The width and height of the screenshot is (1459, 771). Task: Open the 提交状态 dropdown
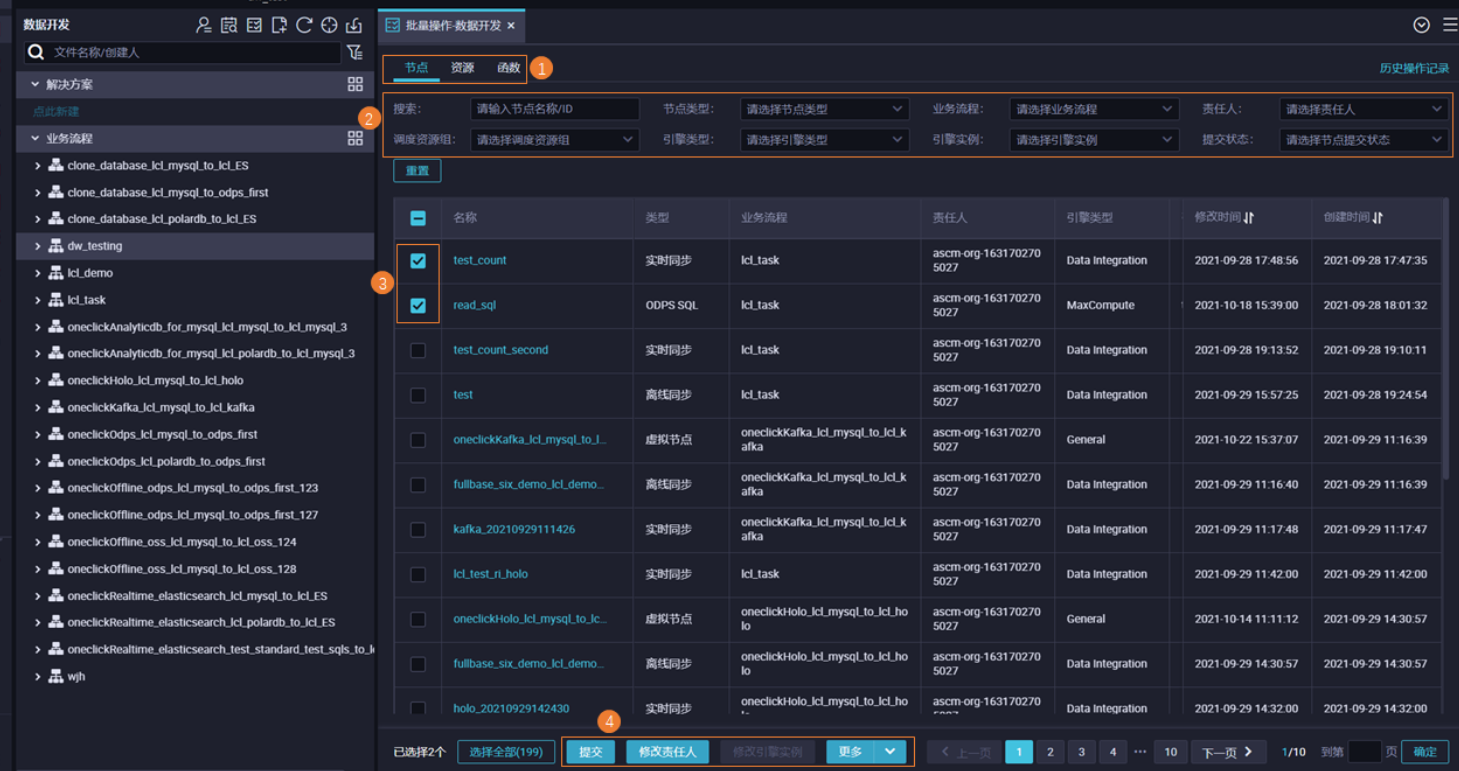pos(1363,140)
